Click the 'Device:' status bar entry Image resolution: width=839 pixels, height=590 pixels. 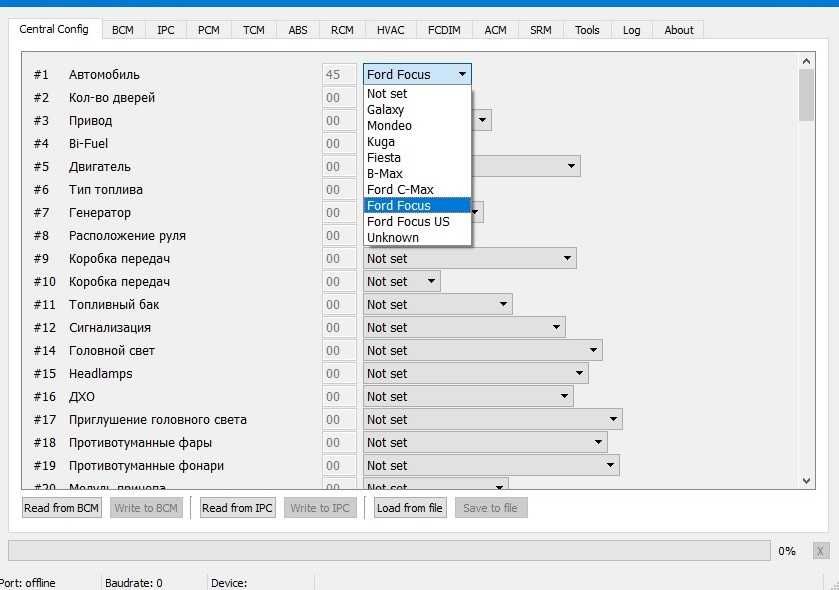tap(229, 583)
